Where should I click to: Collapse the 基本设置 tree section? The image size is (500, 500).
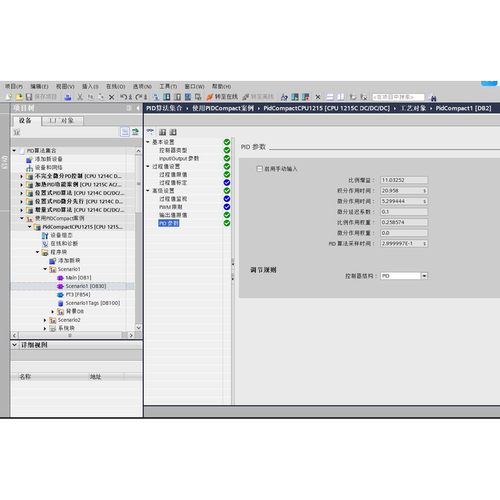coord(148,142)
